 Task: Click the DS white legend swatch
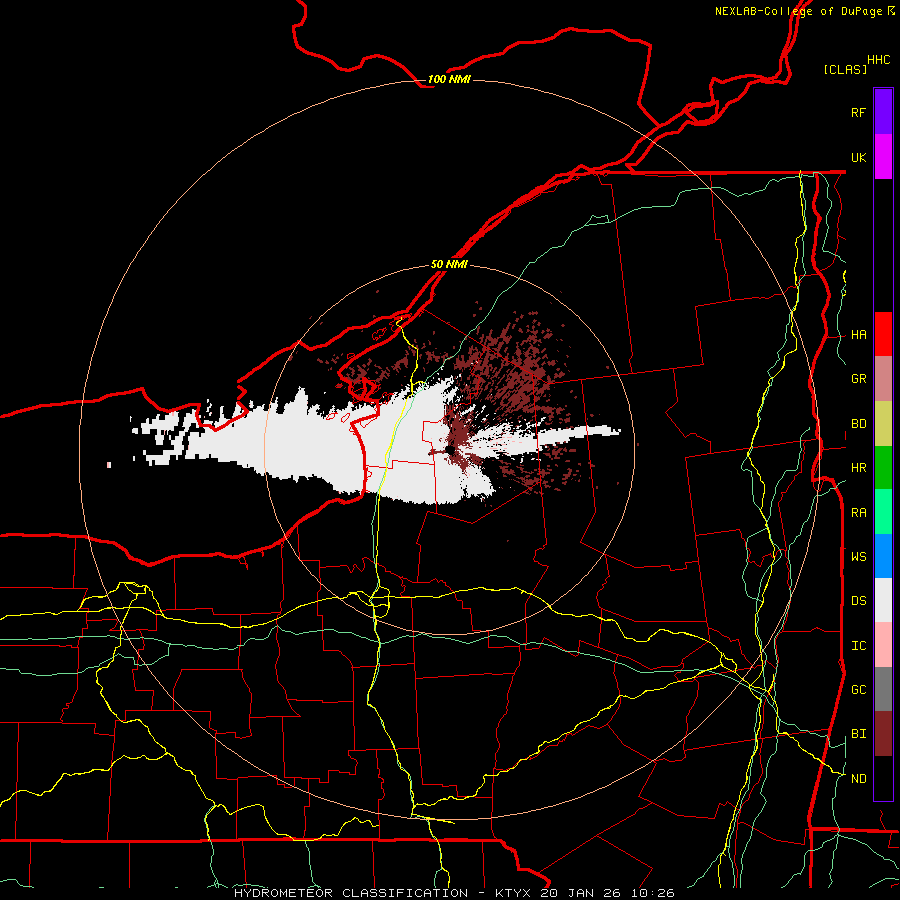pos(883,600)
